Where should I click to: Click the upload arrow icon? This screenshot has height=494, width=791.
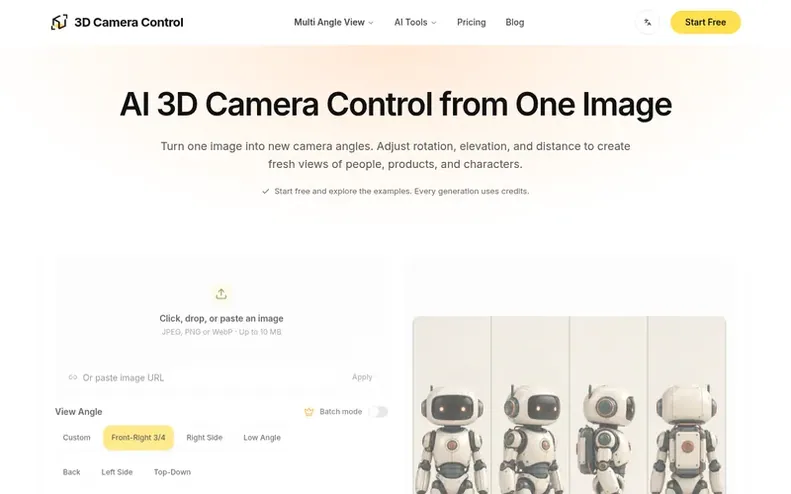[221, 294]
